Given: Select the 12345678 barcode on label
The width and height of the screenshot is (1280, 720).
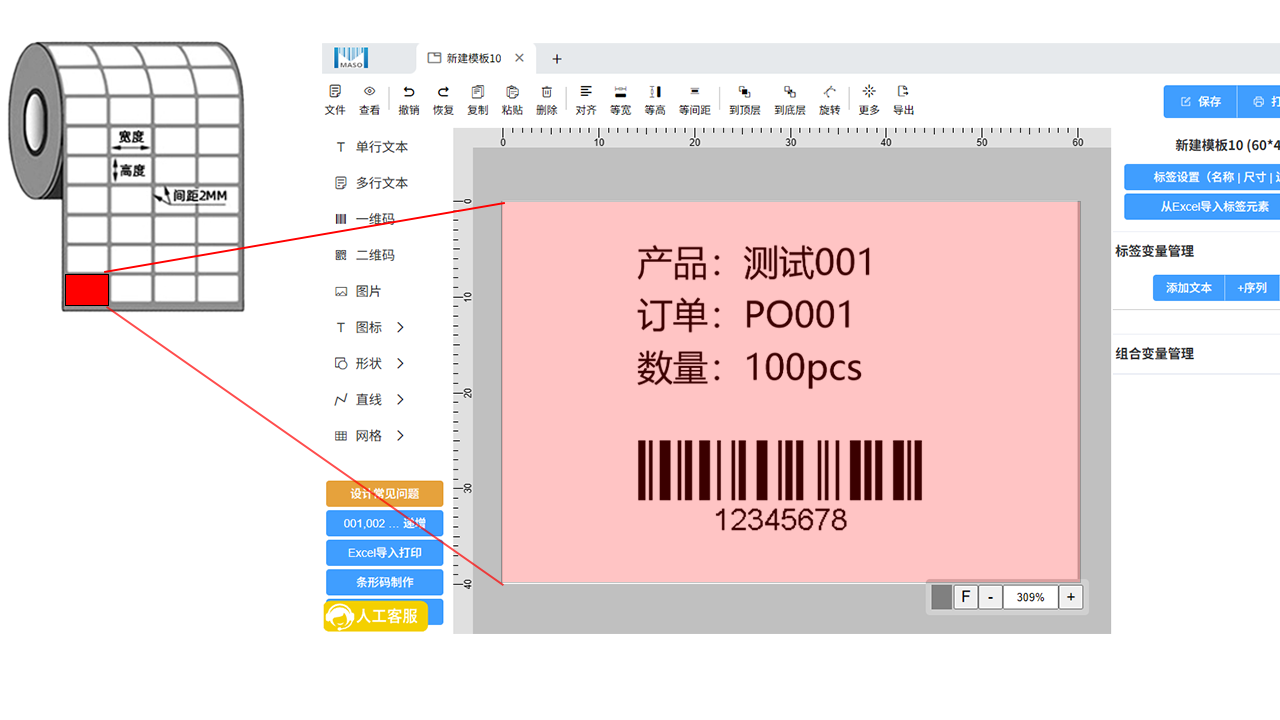Looking at the screenshot, I should click(780, 485).
